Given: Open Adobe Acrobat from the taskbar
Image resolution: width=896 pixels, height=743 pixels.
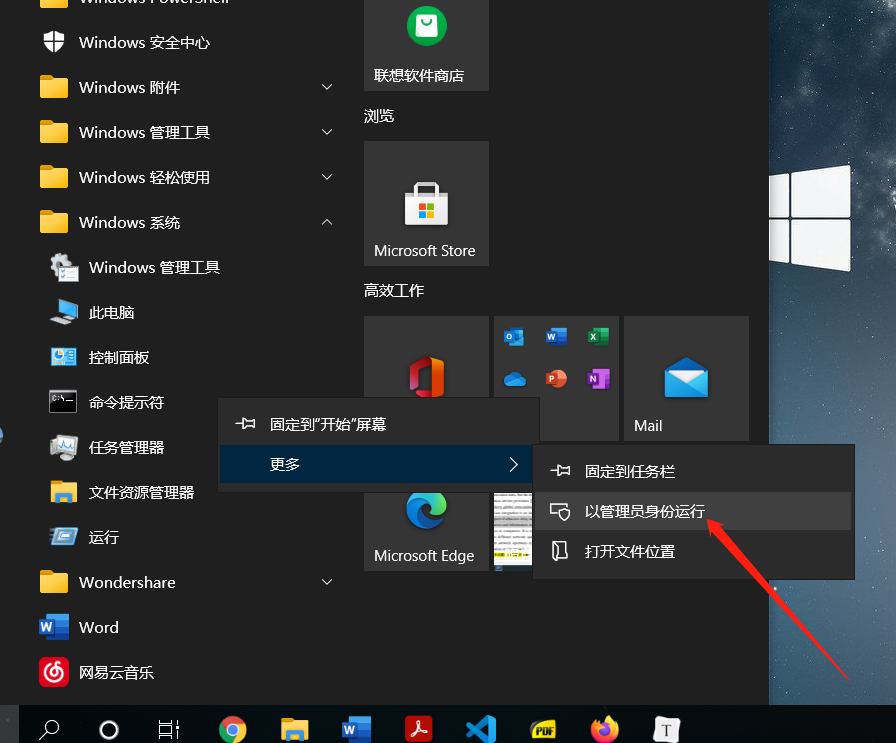Looking at the screenshot, I should point(418,730).
